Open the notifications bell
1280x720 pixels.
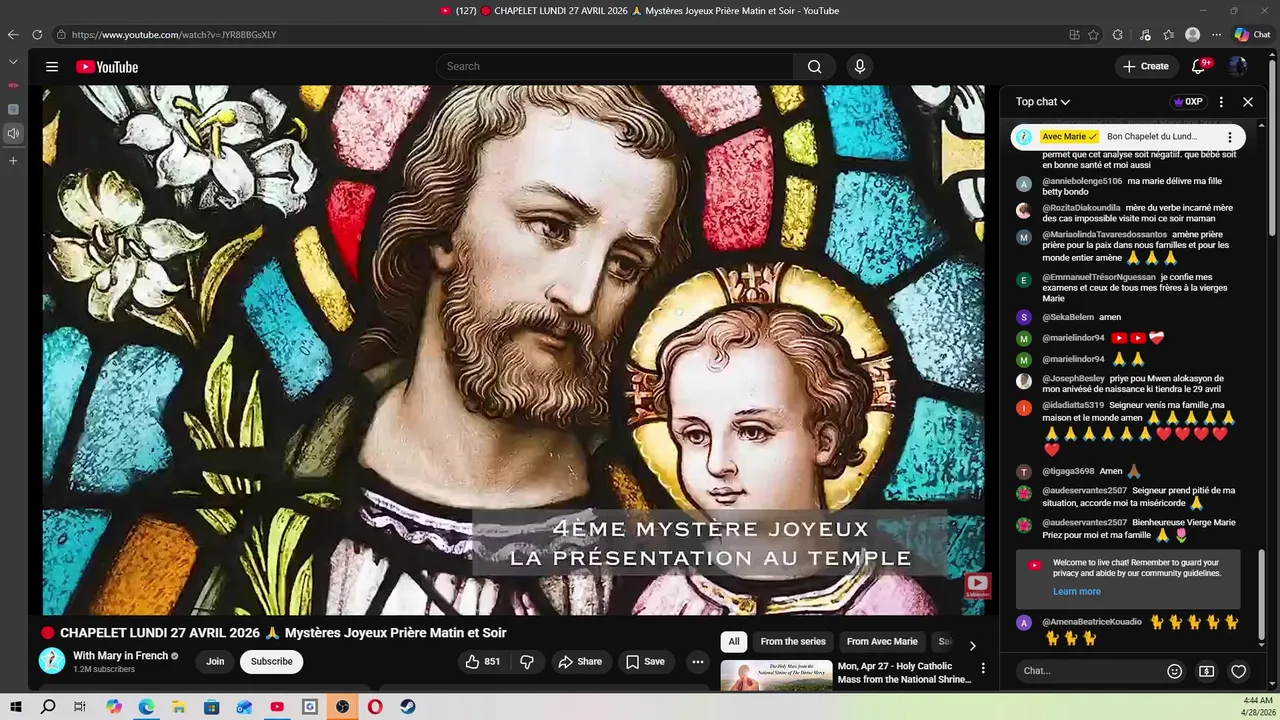pyautogui.click(x=1199, y=67)
